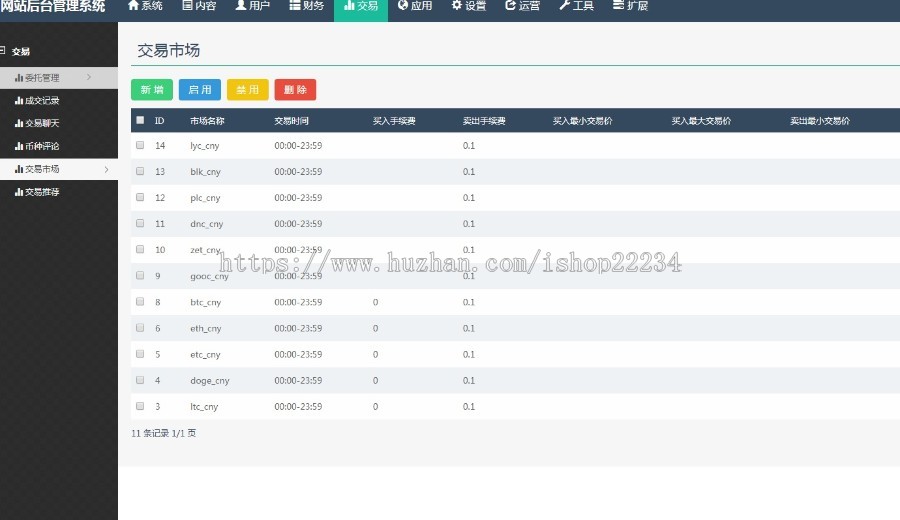Click the list icon beside 财务
This screenshot has width=900, height=520.
click(294, 5)
